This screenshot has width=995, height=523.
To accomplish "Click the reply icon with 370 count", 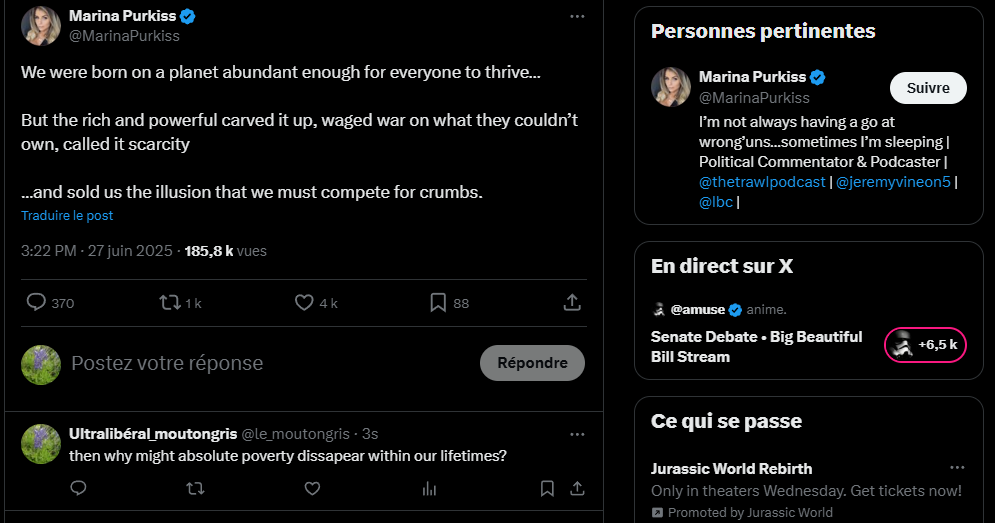I will pos(36,302).
